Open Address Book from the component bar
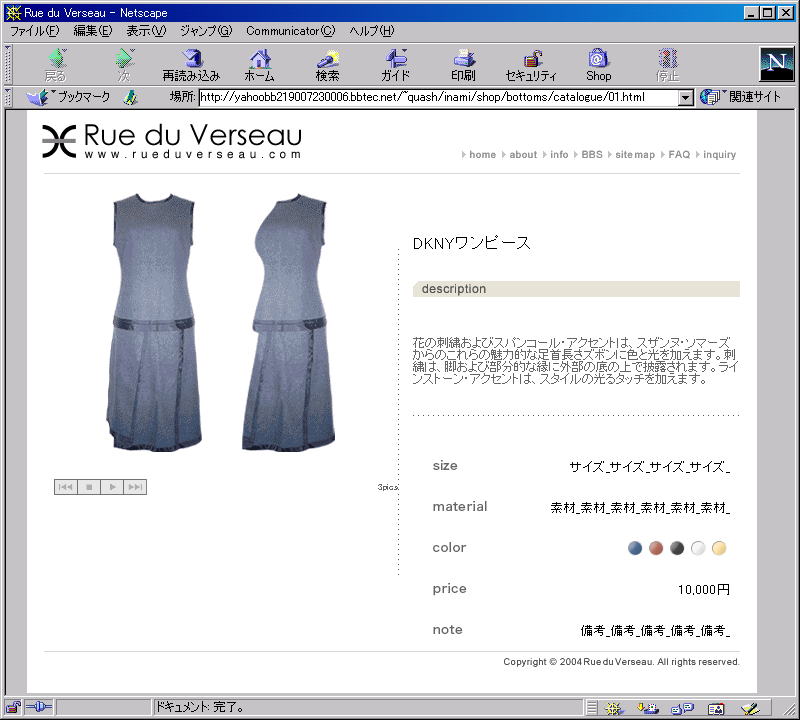Image resolution: width=800 pixels, height=720 pixels. [x=716, y=708]
